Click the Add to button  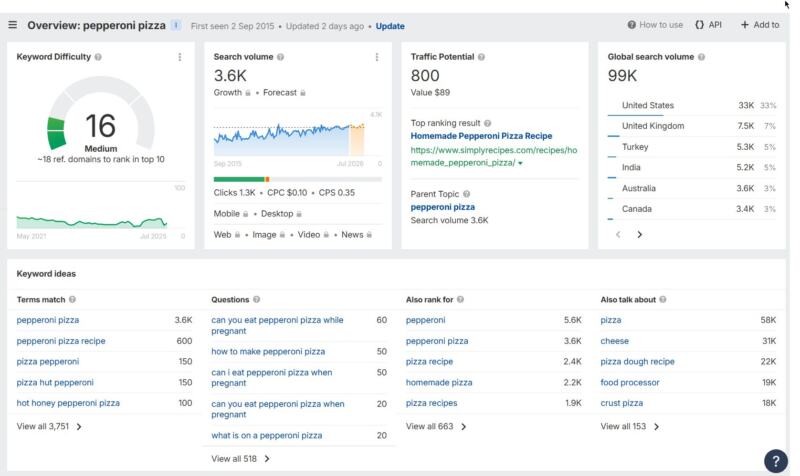click(x=760, y=24)
